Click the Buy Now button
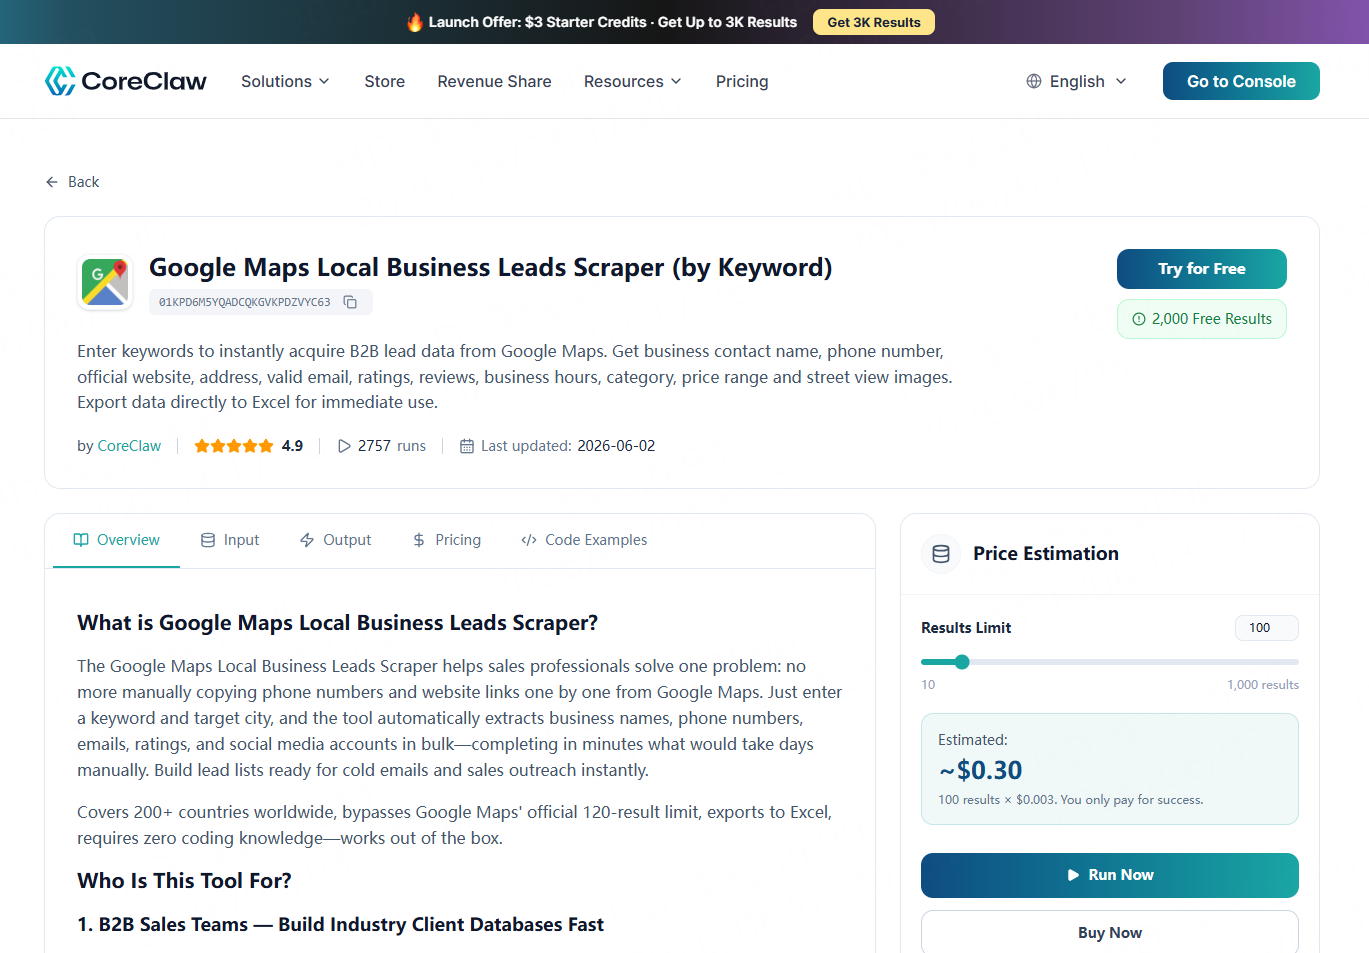The height and width of the screenshot is (953, 1369). [x=1110, y=932]
